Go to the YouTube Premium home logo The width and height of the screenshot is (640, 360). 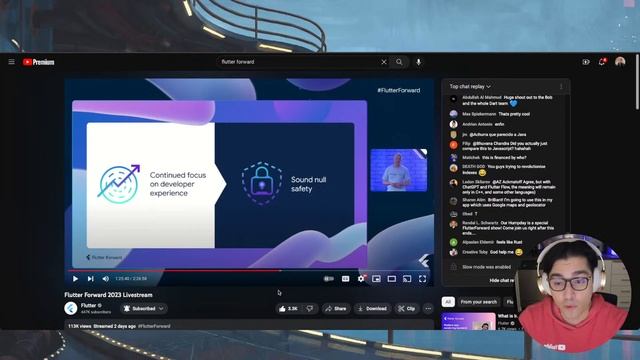coord(39,62)
